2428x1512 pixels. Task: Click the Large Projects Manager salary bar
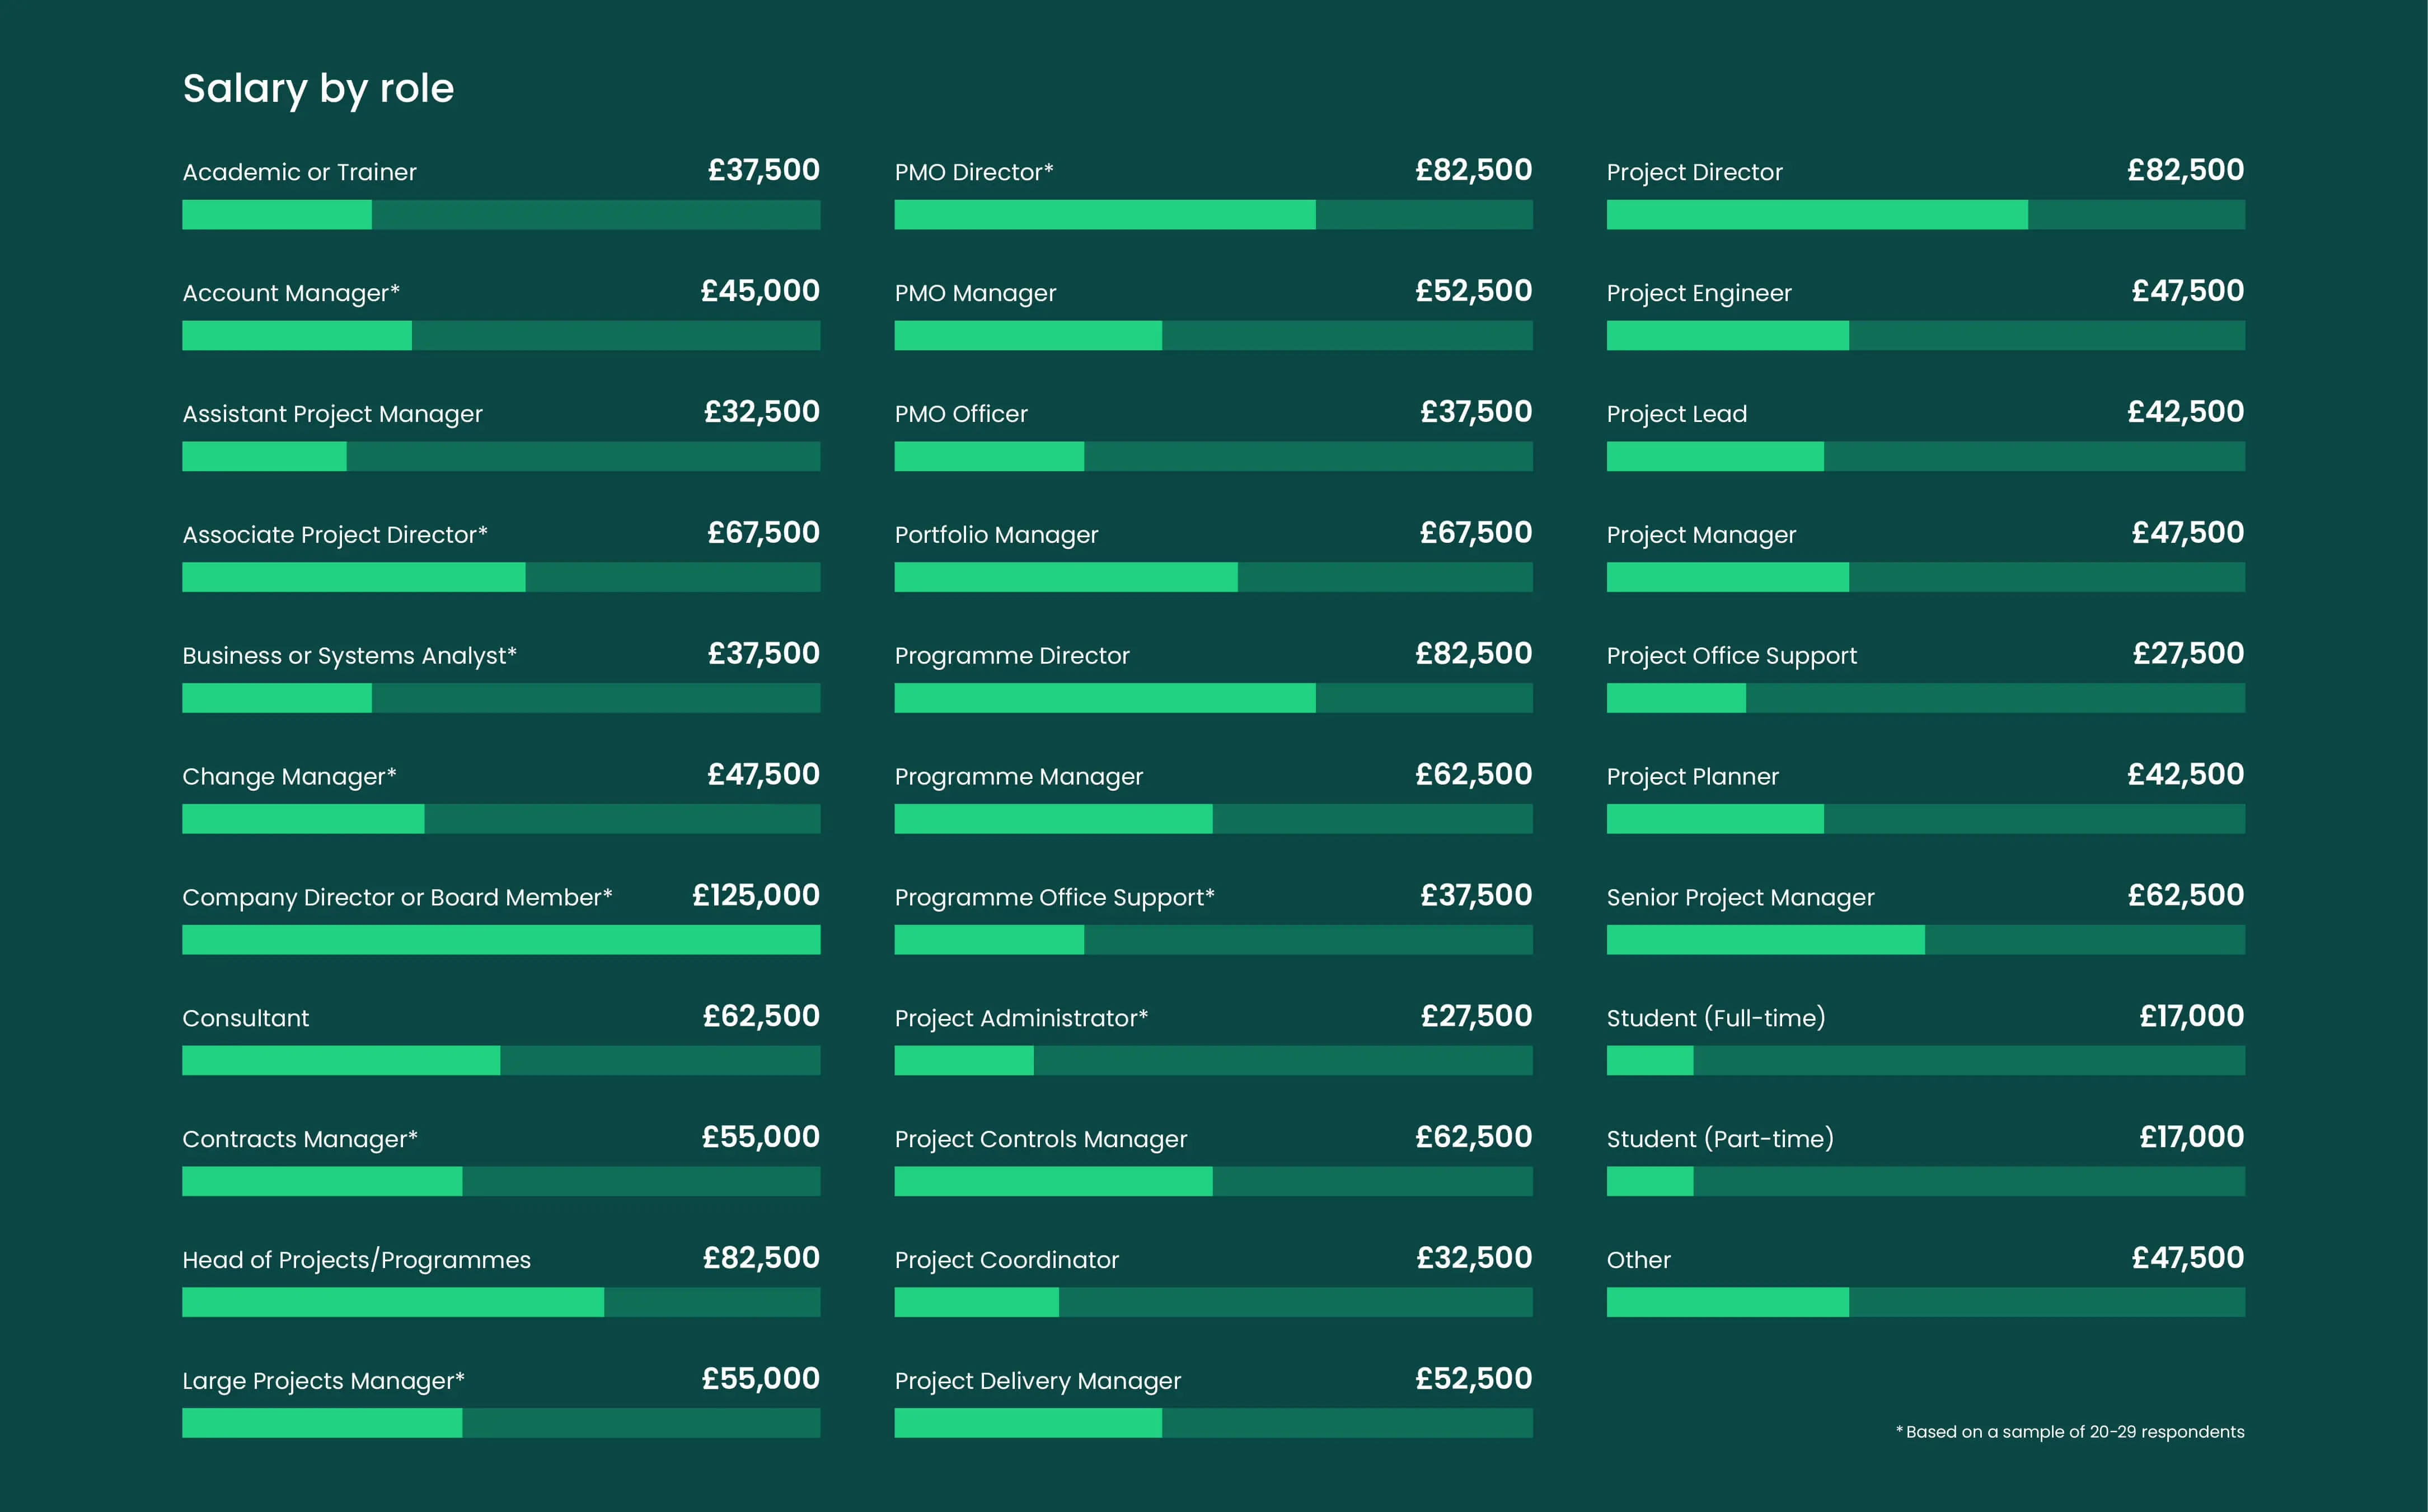point(501,1423)
